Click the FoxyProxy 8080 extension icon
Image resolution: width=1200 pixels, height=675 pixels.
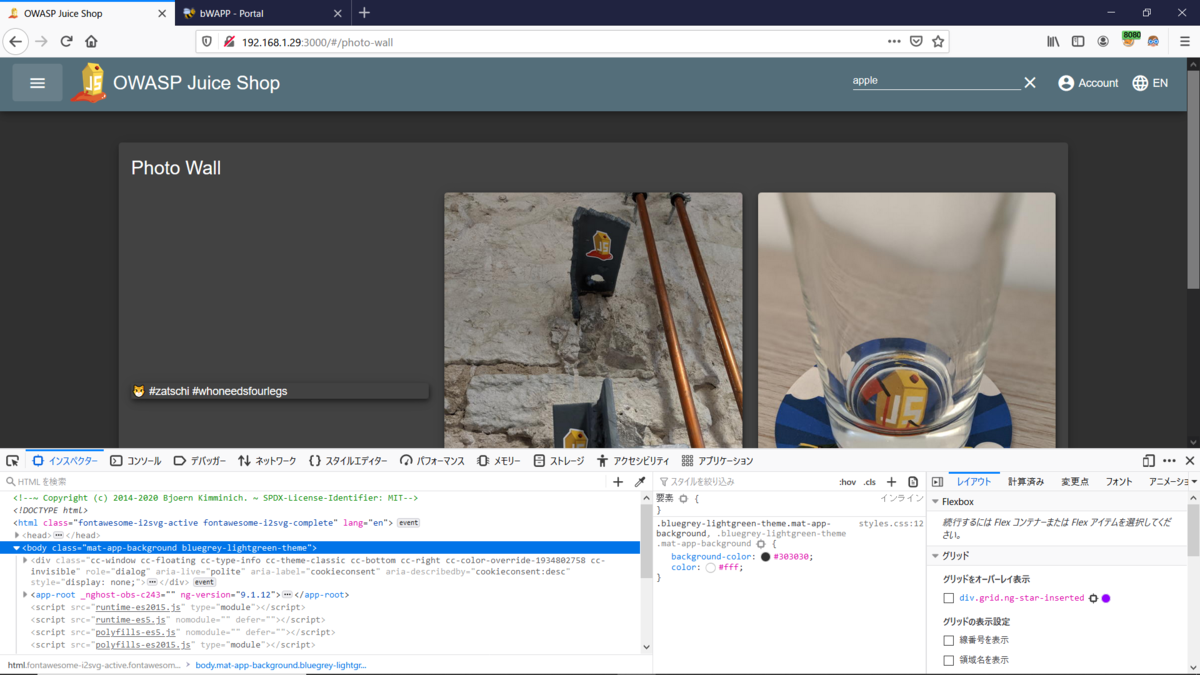(x=1130, y=40)
